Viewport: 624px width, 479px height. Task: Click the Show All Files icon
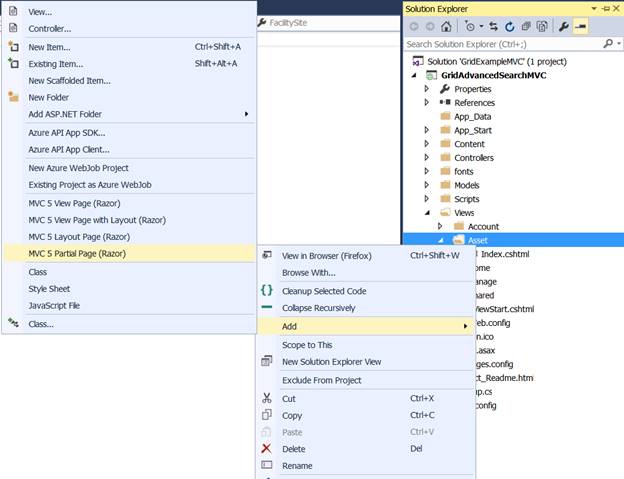(542, 26)
